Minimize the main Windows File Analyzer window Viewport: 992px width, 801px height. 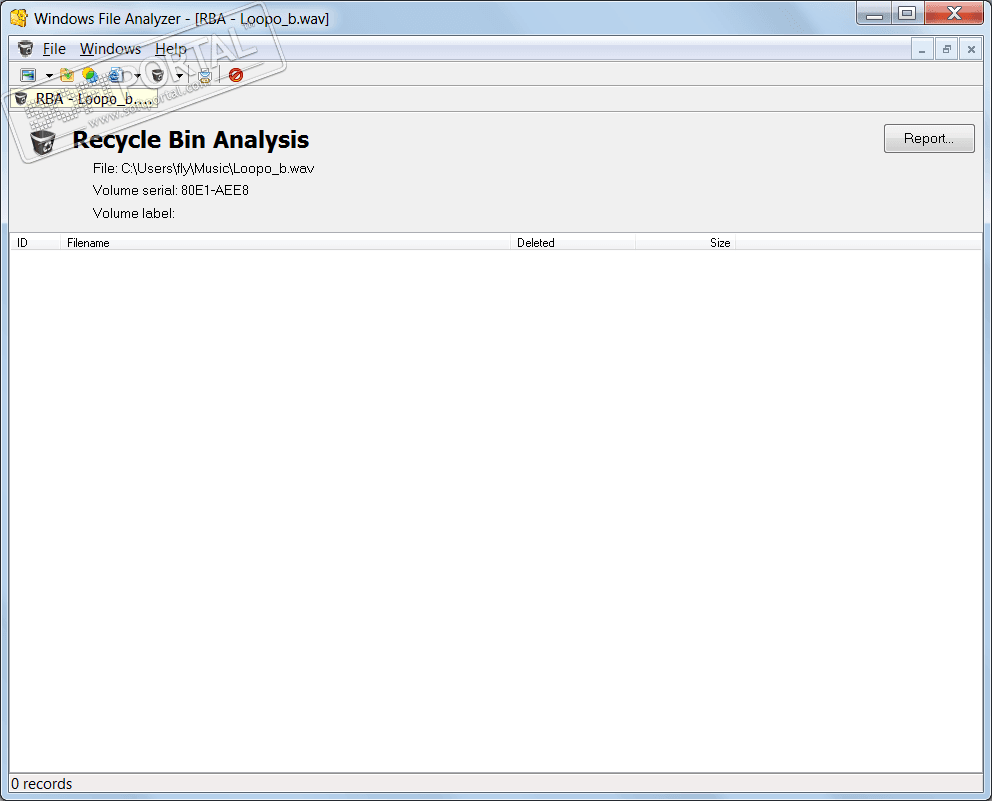click(x=874, y=13)
